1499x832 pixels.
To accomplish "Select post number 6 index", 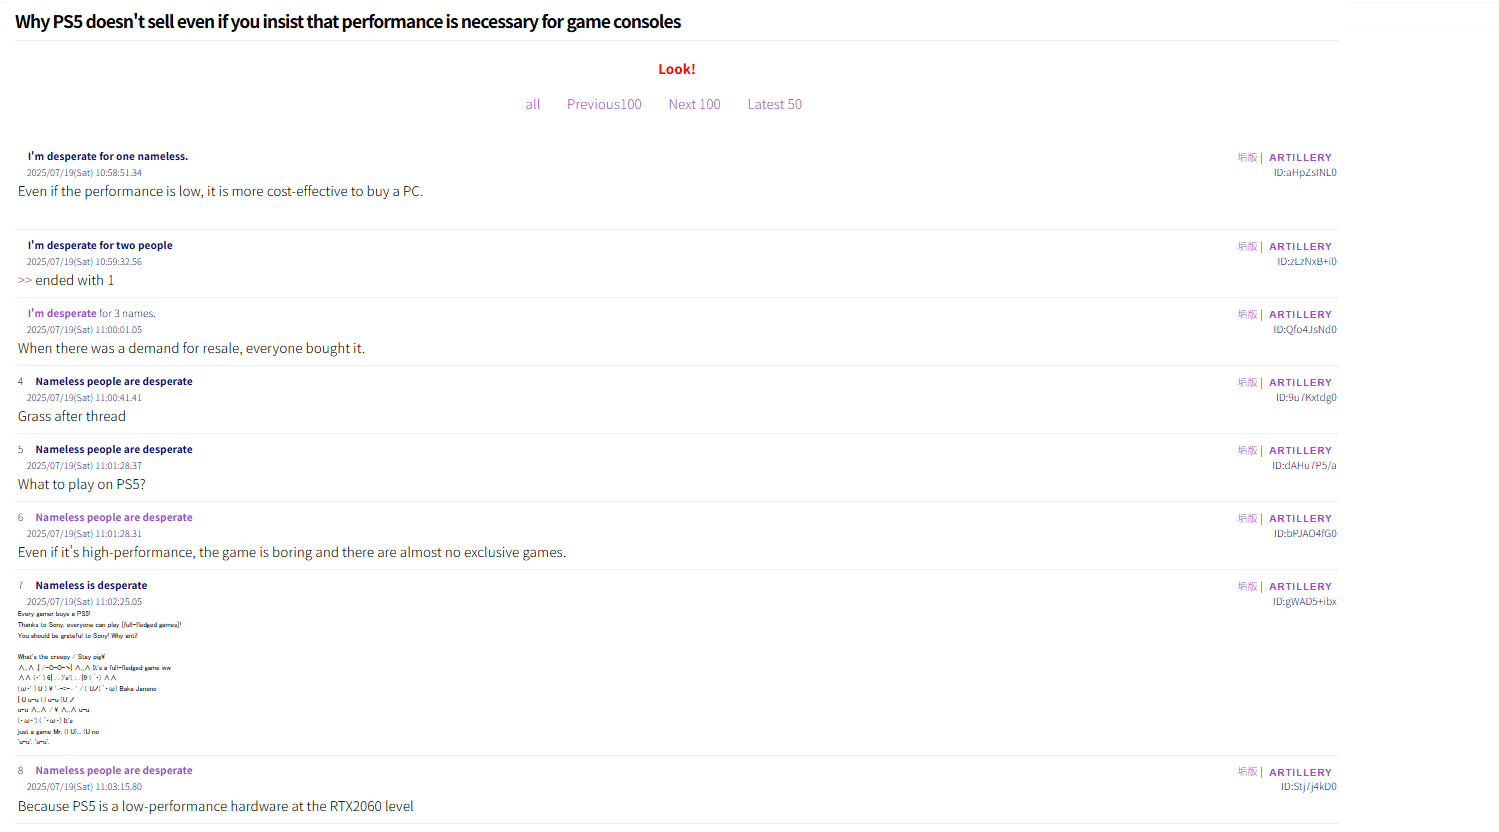I will pyautogui.click(x=20, y=517).
